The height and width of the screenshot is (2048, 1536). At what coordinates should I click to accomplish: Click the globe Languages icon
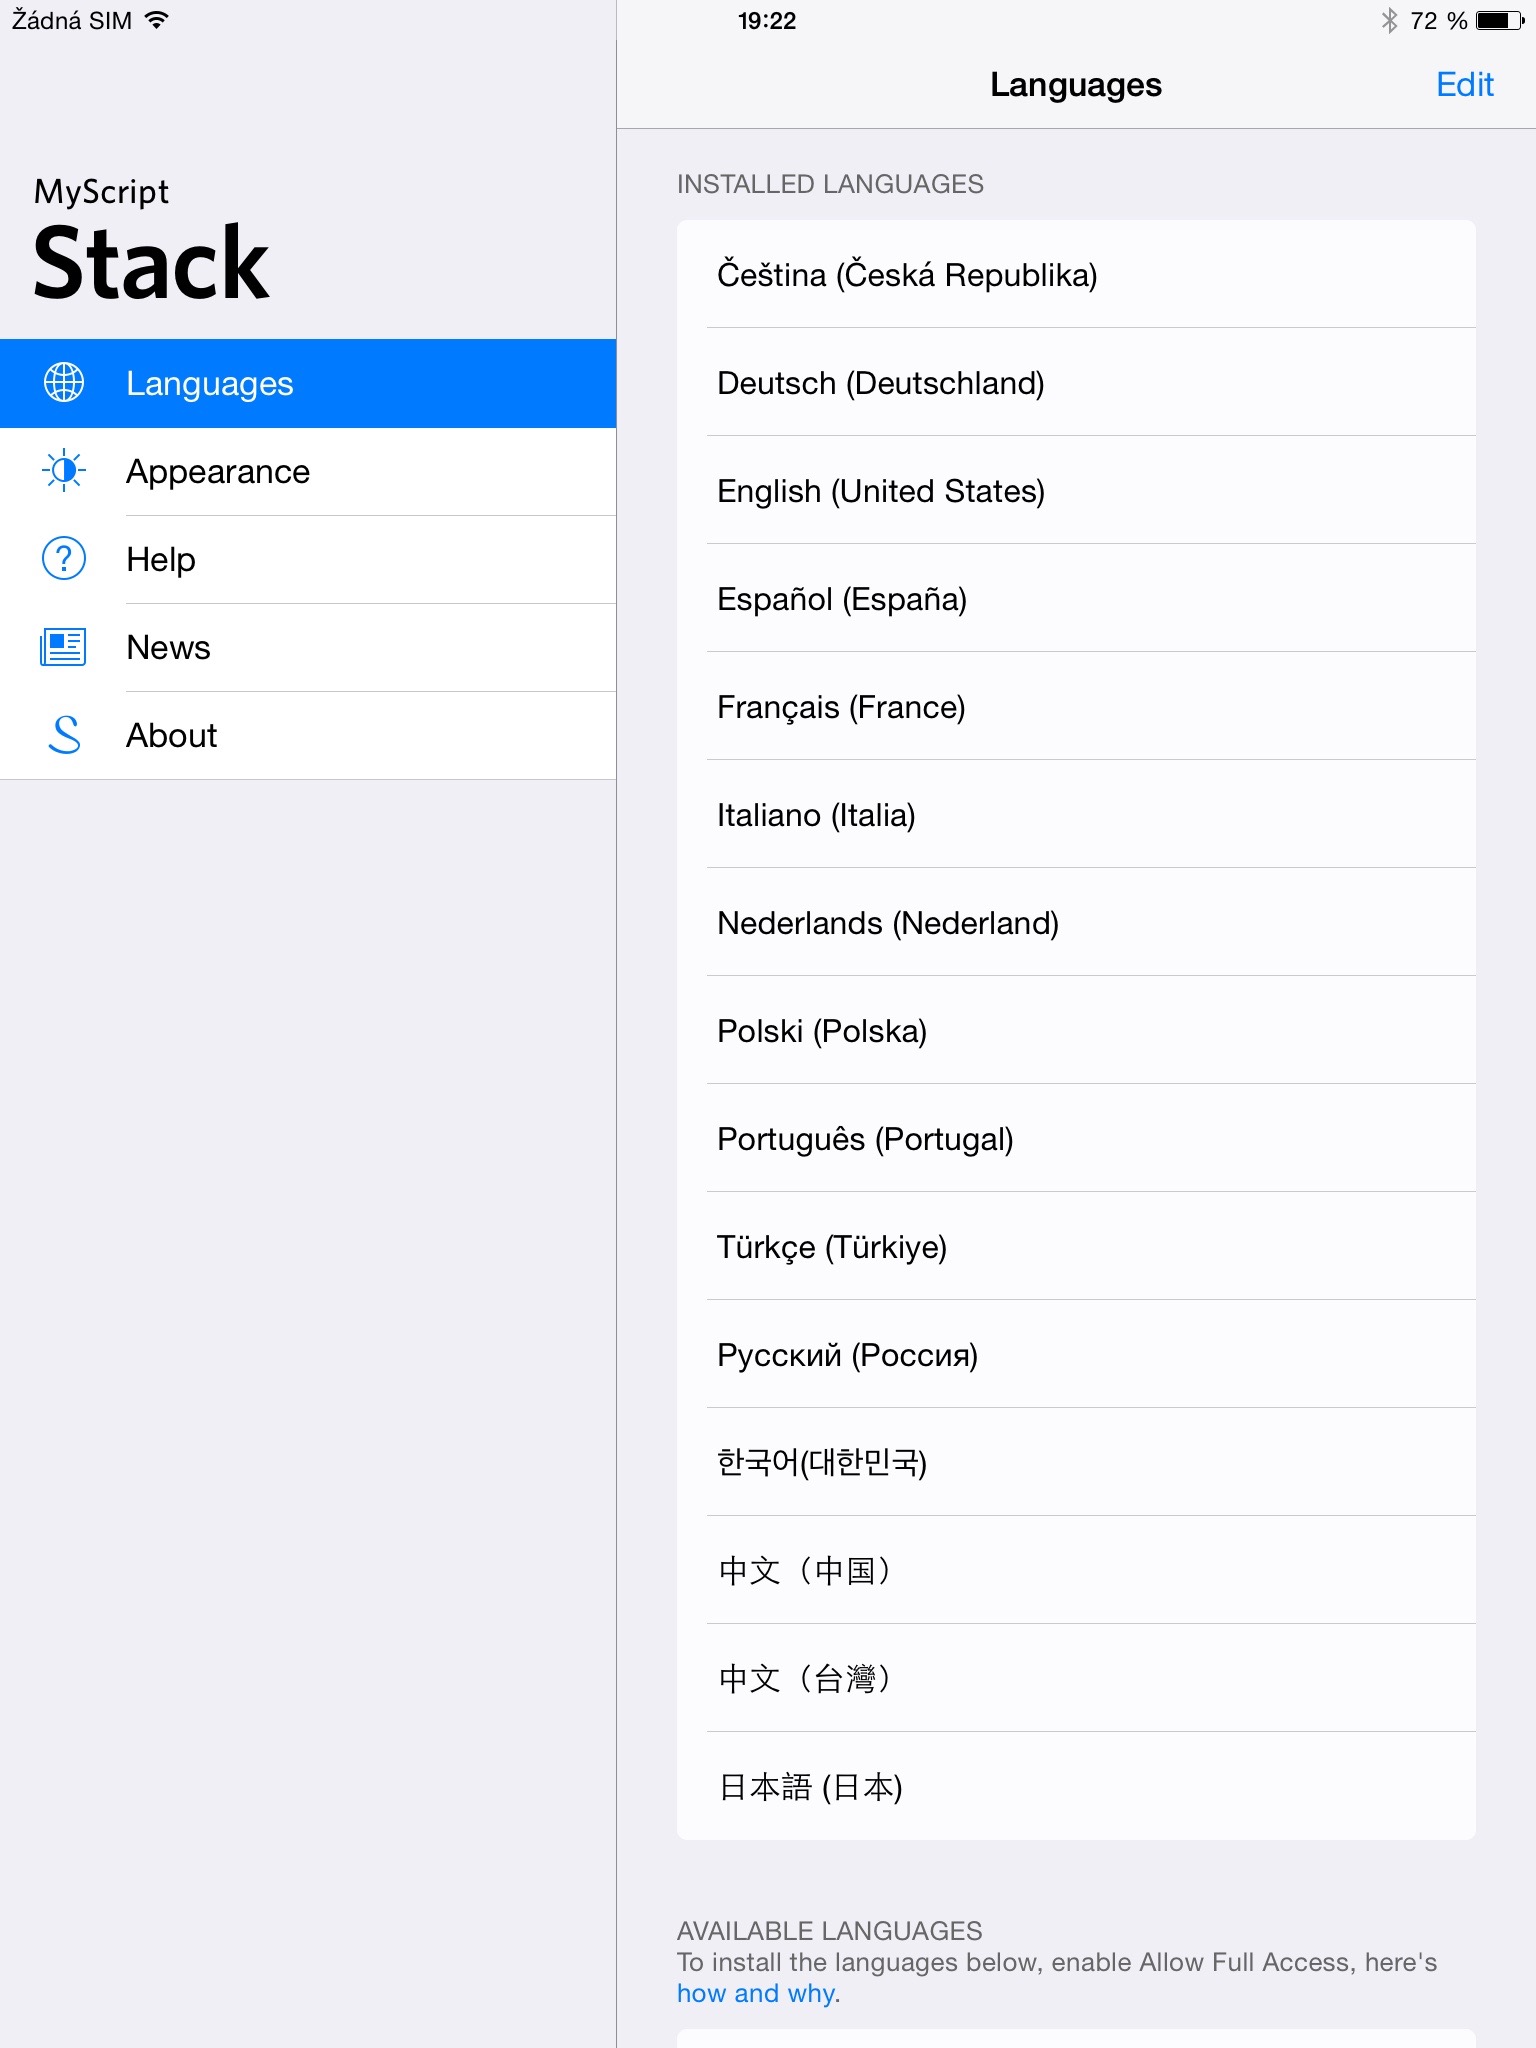(64, 383)
